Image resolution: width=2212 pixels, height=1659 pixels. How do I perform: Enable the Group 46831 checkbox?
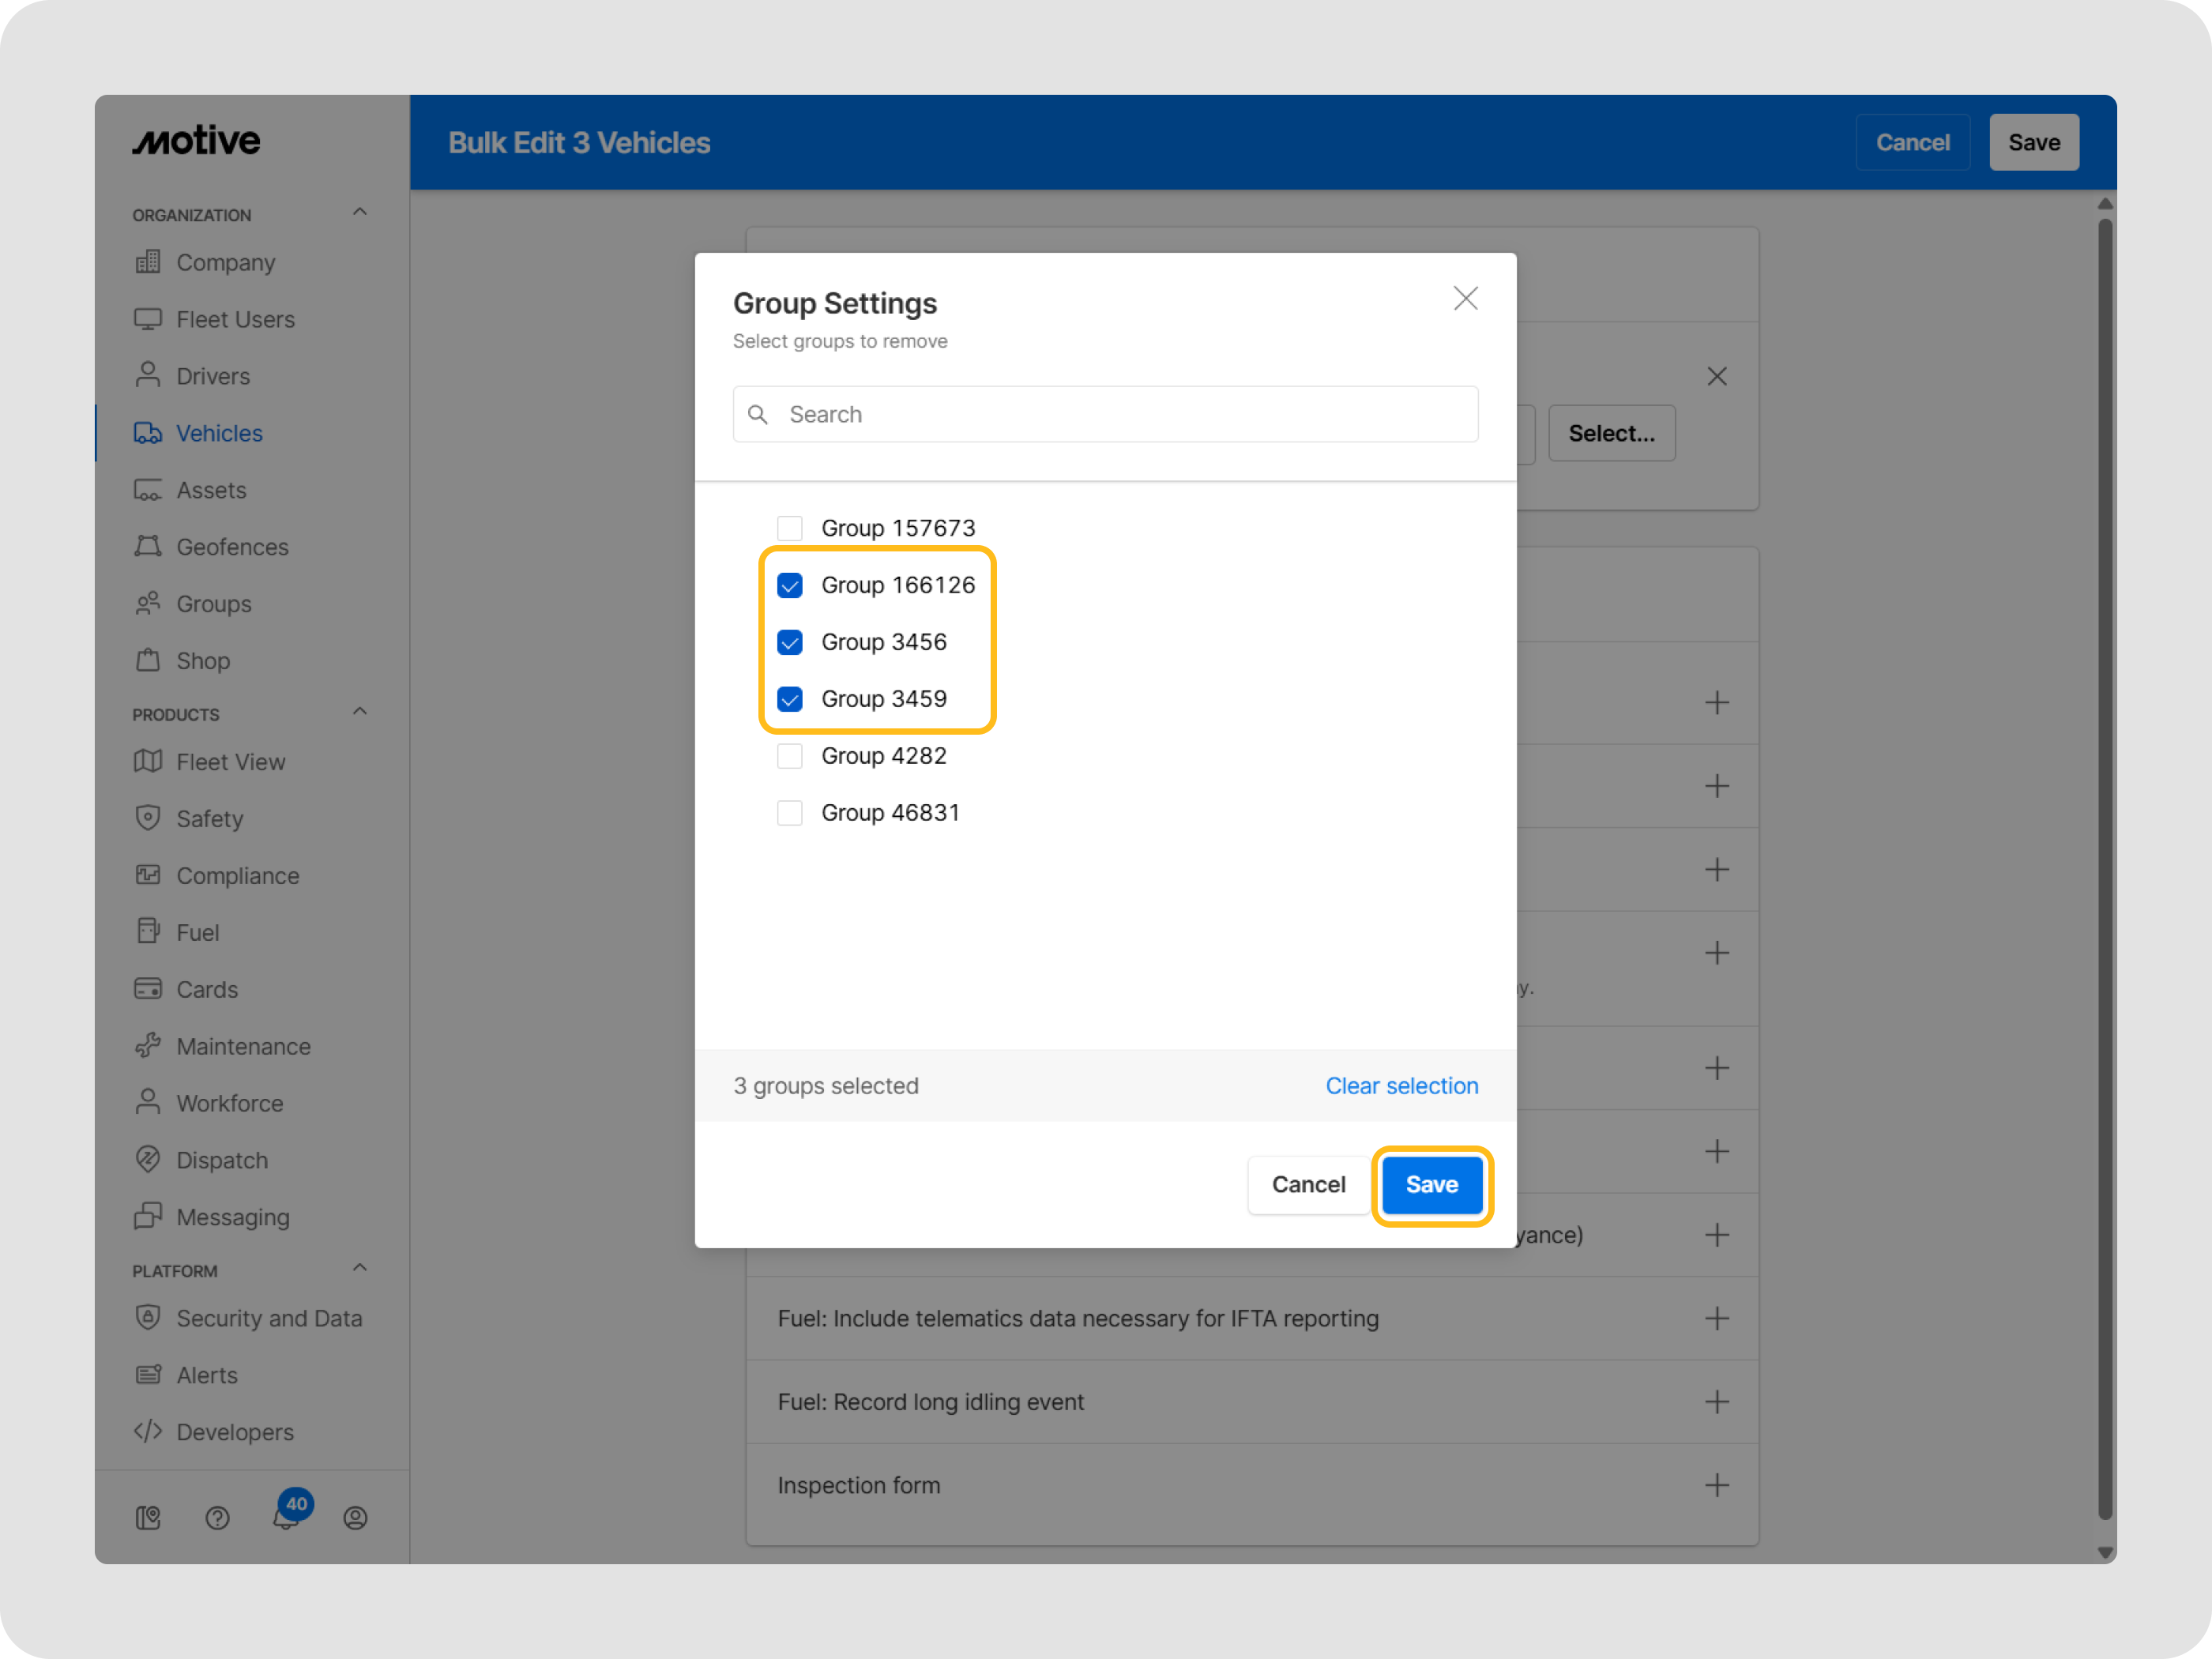pyautogui.click(x=790, y=813)
